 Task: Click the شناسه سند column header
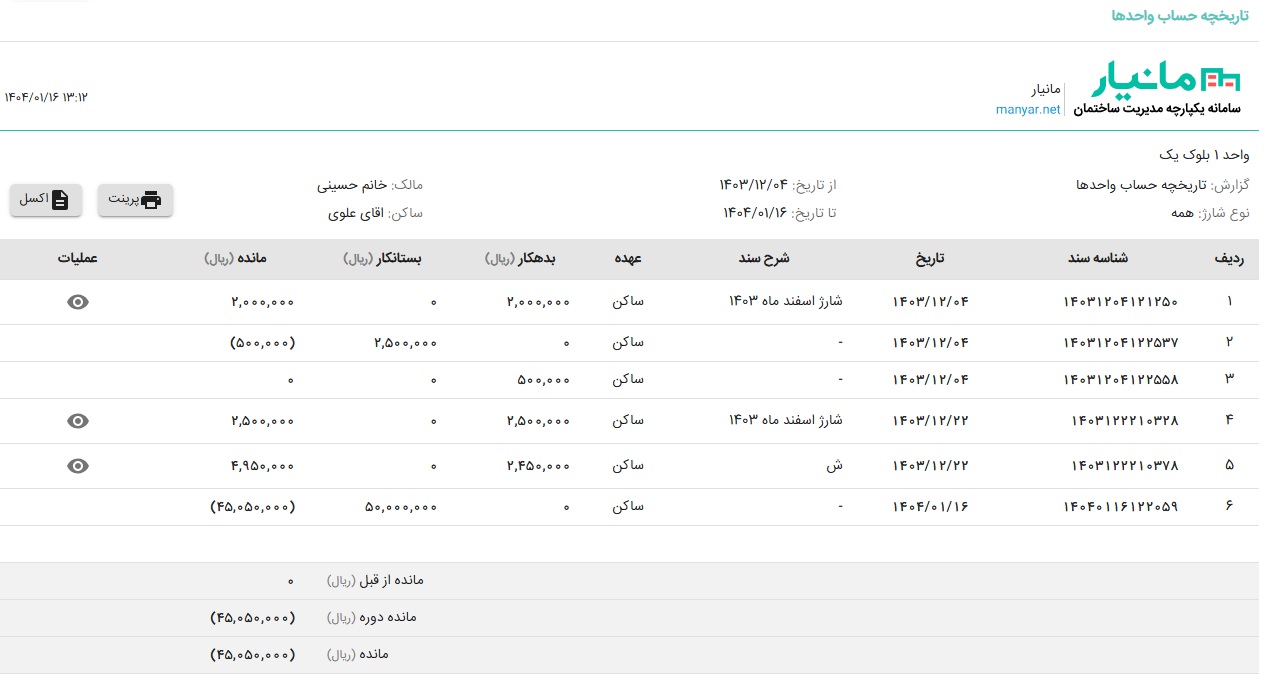1098,258
